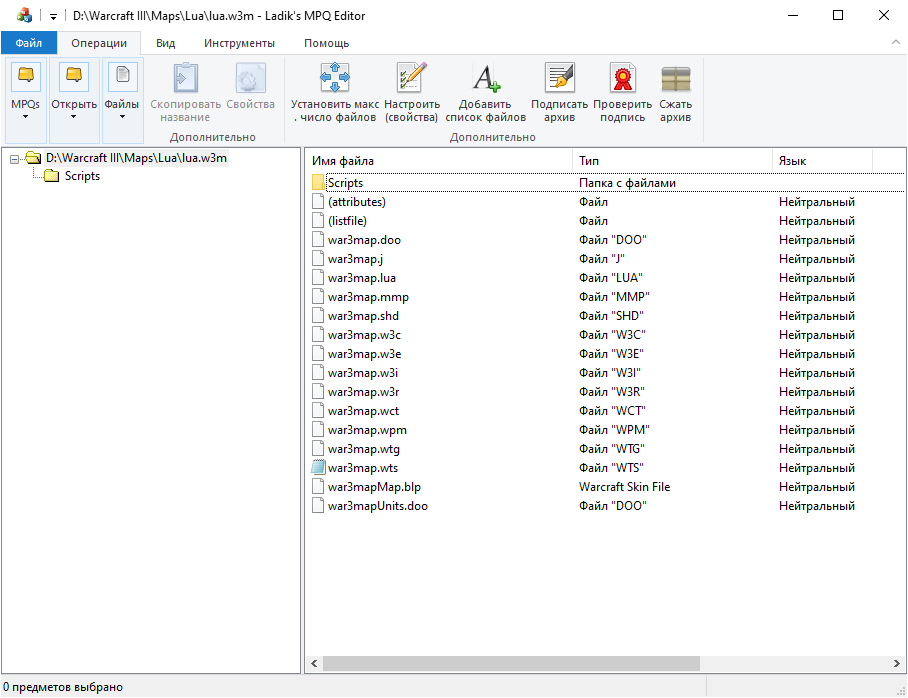Sort by Имя файла column header

click(x=440, y=161)
